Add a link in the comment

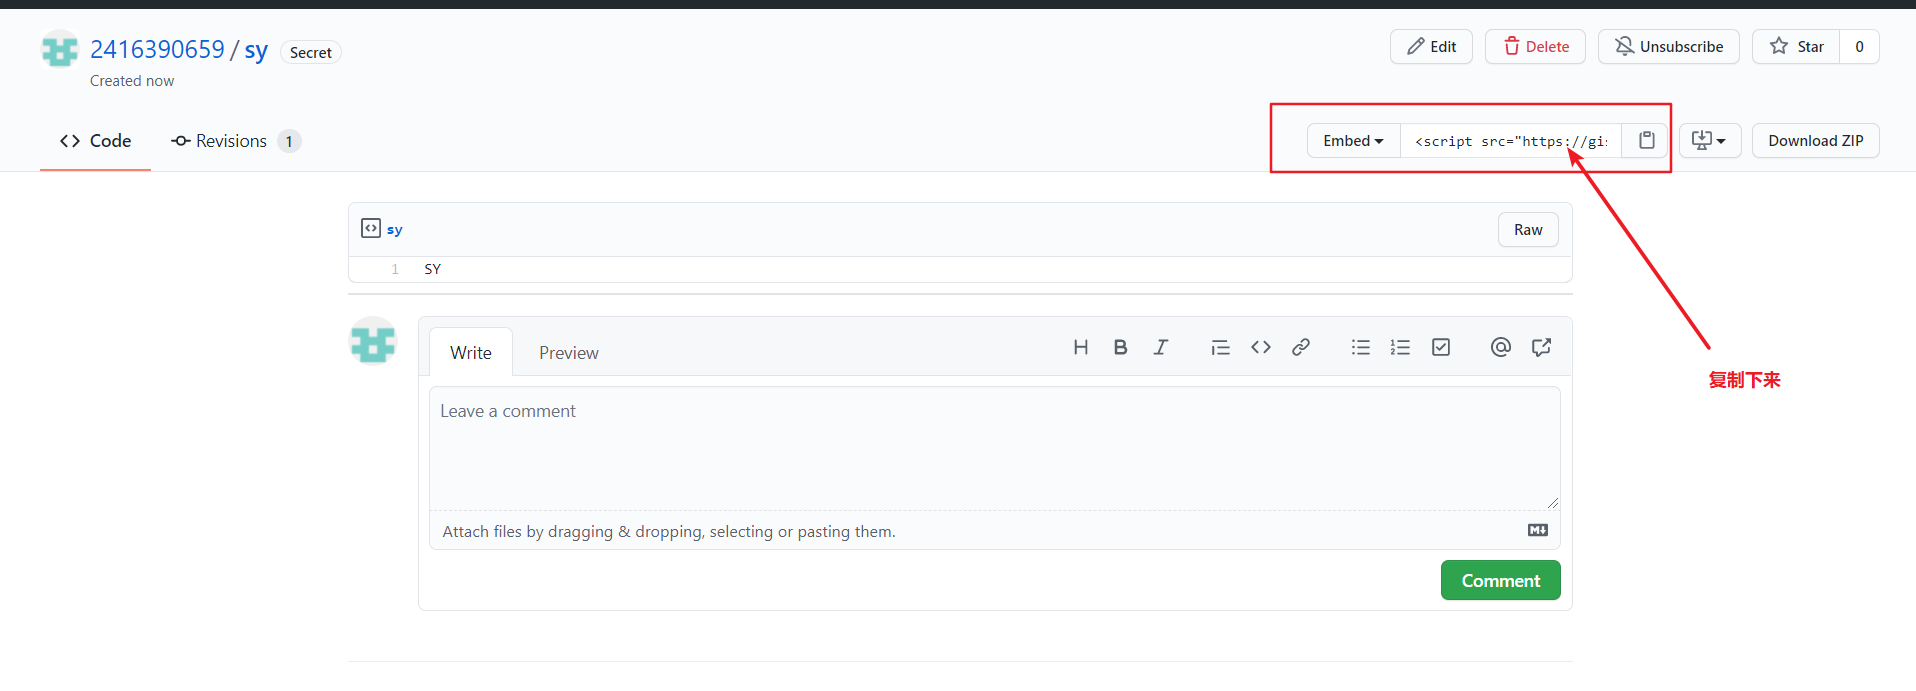click(1300, 347)
